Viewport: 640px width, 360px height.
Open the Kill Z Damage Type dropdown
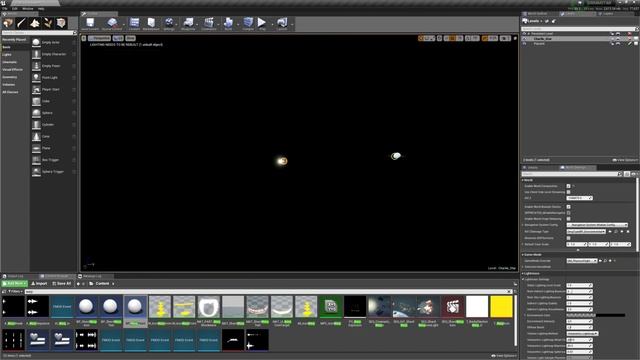coord(586,232)
